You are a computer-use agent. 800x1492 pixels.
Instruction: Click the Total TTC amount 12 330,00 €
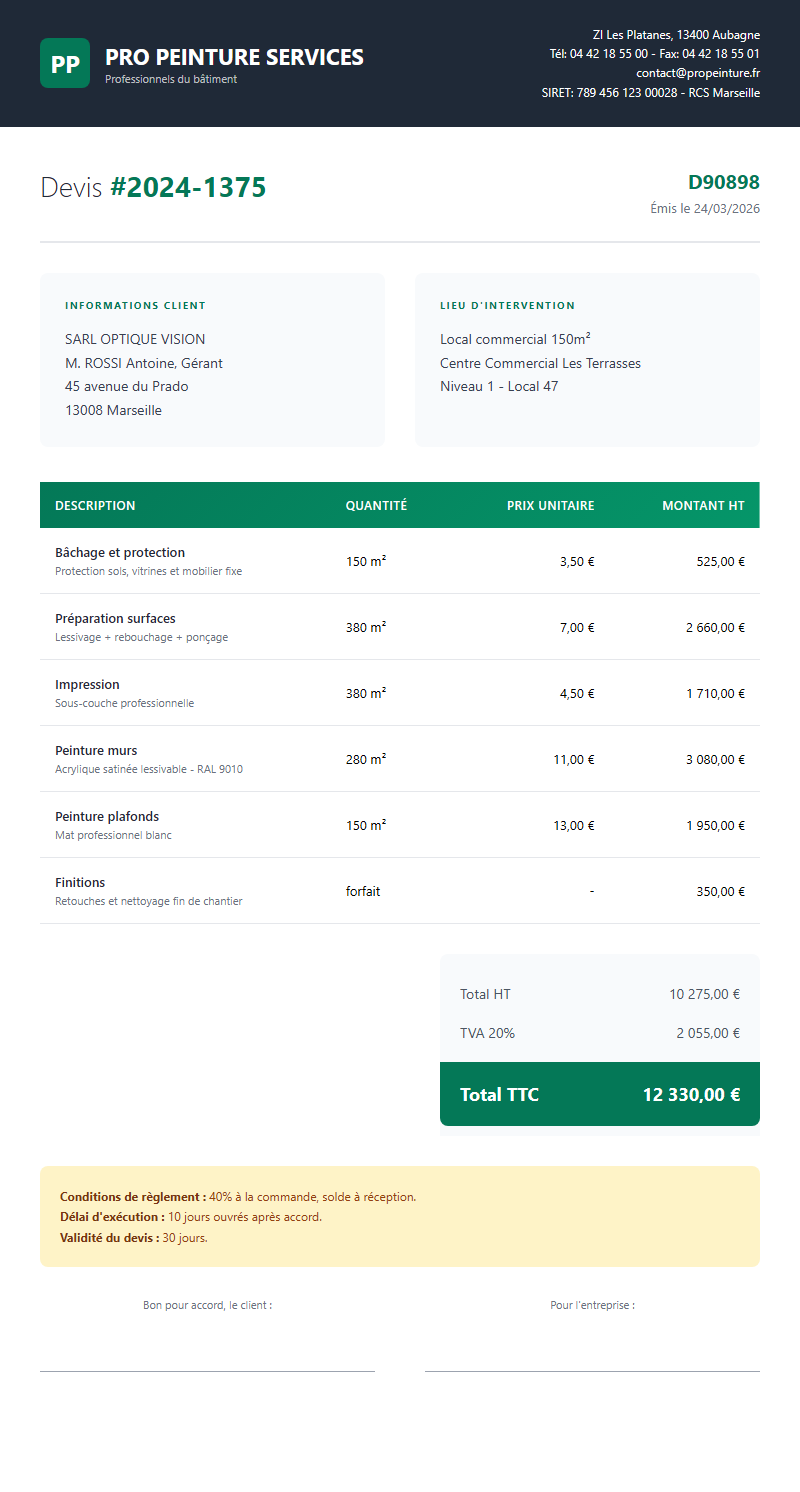pos(691,1094)
